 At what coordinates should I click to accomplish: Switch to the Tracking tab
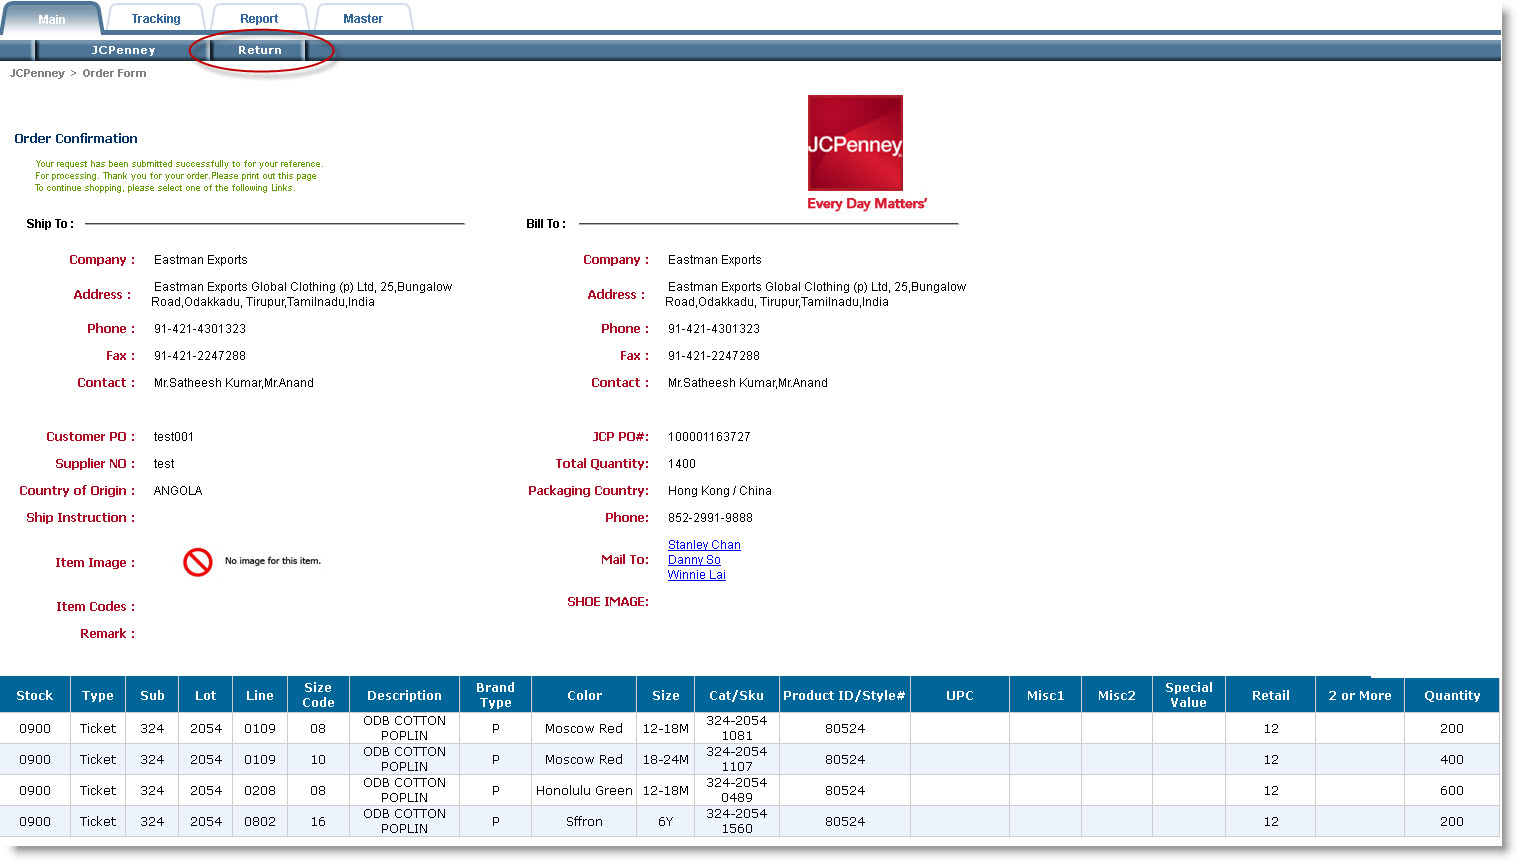click(x=156, y=19)
